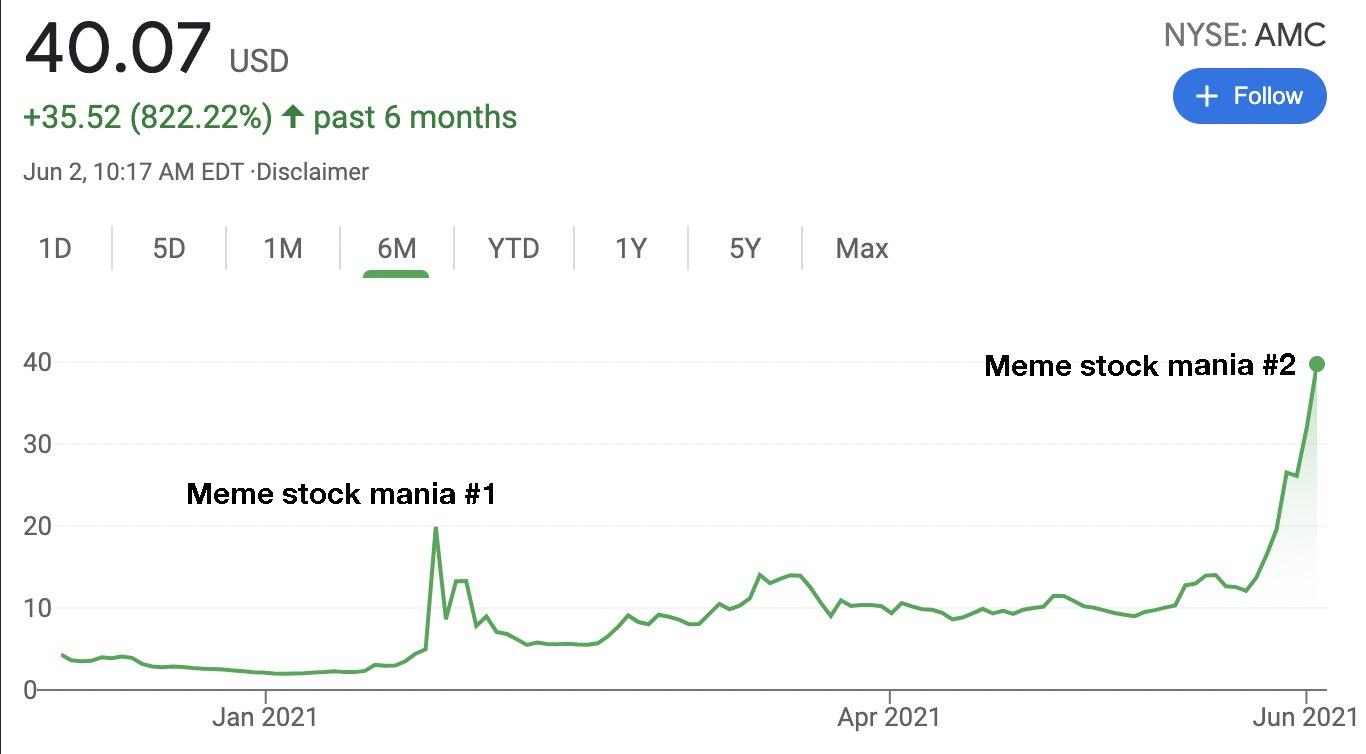Click the plus icon in the Follow button
The width and height of the screenshot is (1366, 754).
coord(1207,96)
